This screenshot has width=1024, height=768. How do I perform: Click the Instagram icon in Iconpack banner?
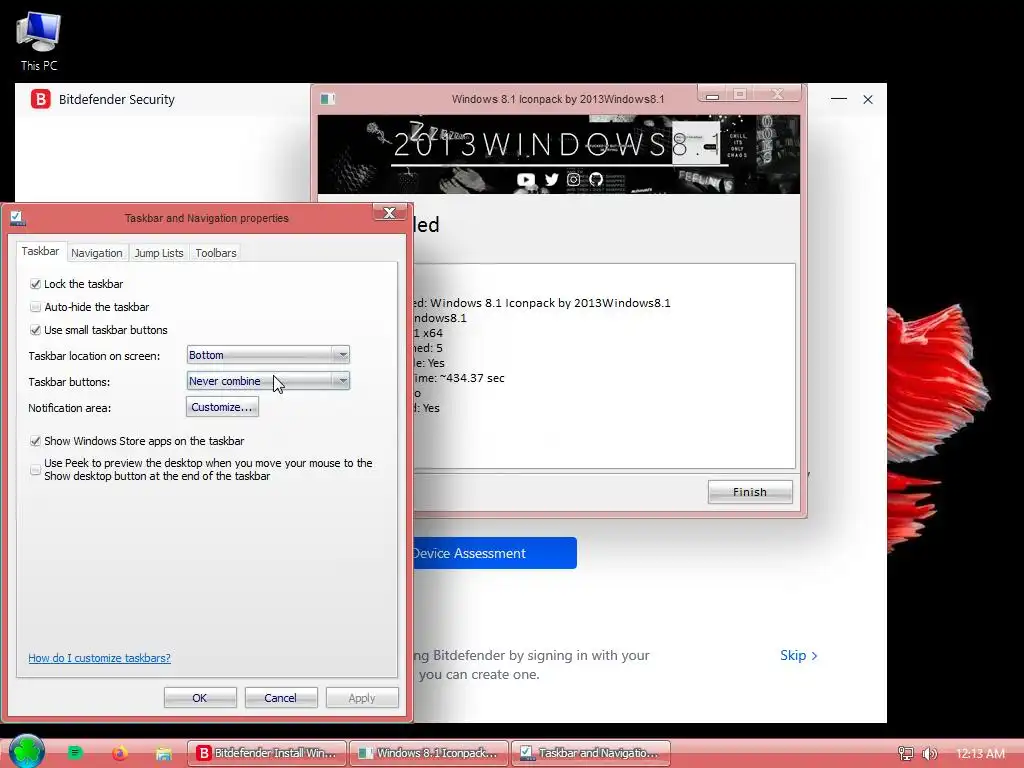coord(573,179)
